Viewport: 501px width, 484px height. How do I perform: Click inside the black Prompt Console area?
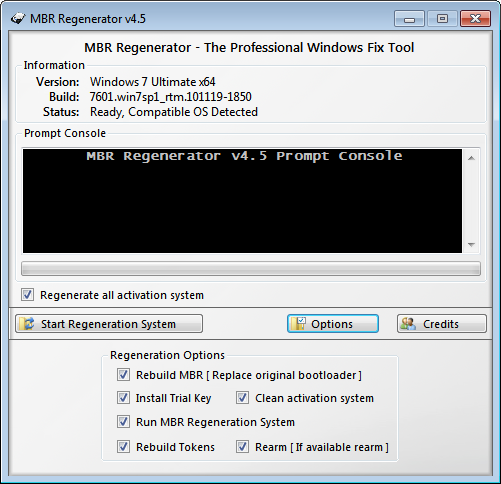(242, 201)
